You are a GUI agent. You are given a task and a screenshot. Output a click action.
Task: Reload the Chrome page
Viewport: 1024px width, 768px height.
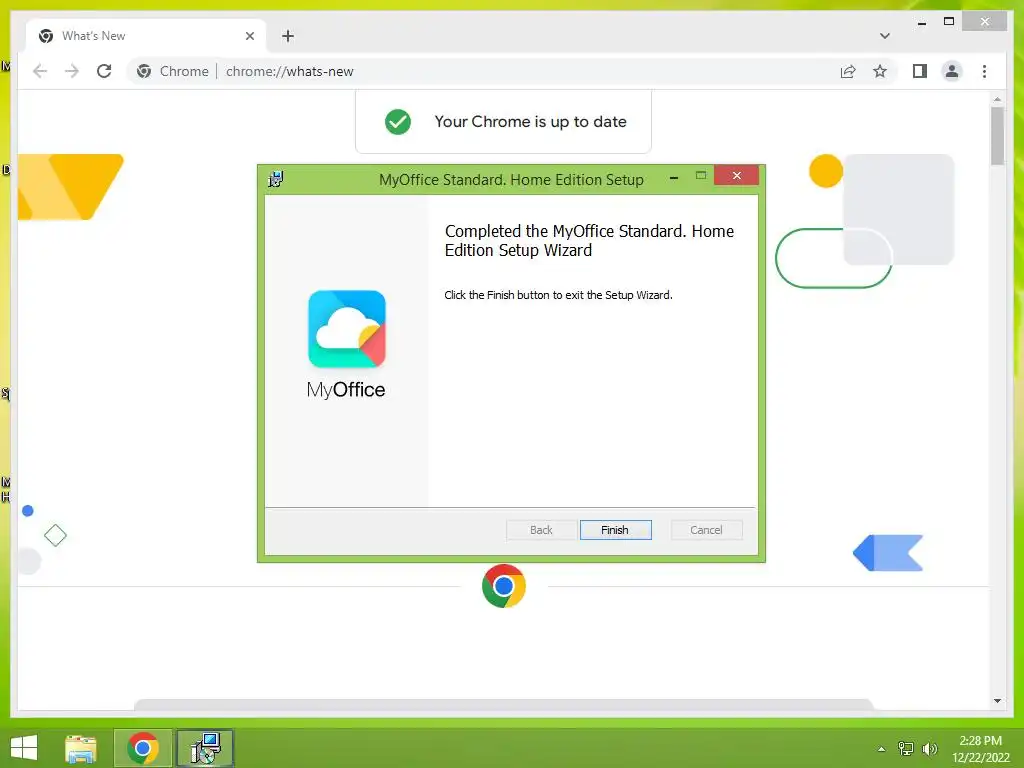pyautogui.click(x=104, y=71)
